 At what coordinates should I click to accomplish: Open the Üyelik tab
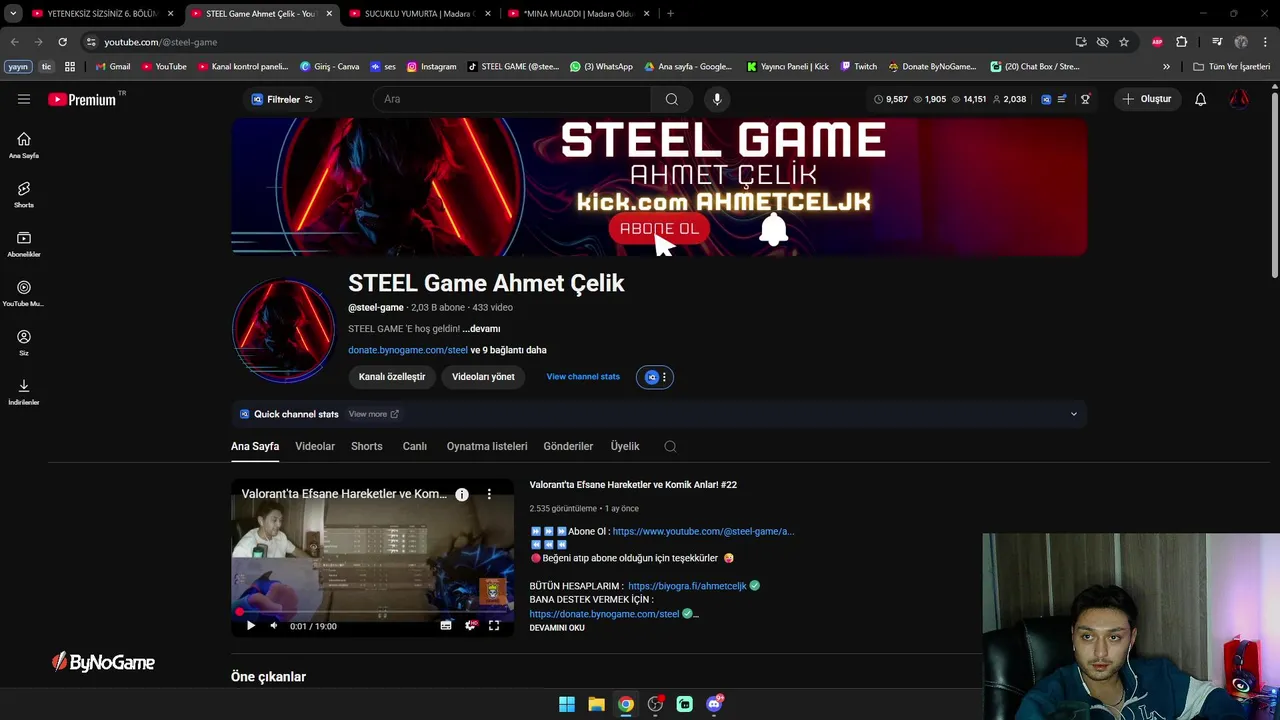click(x=625, y=446)
